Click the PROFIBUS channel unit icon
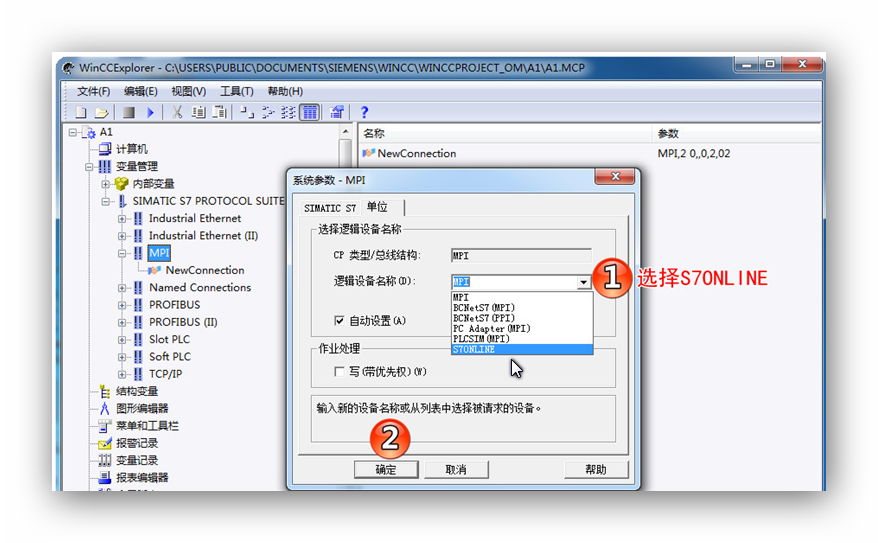Screen dimensions: 878x543 coord(138,305)
